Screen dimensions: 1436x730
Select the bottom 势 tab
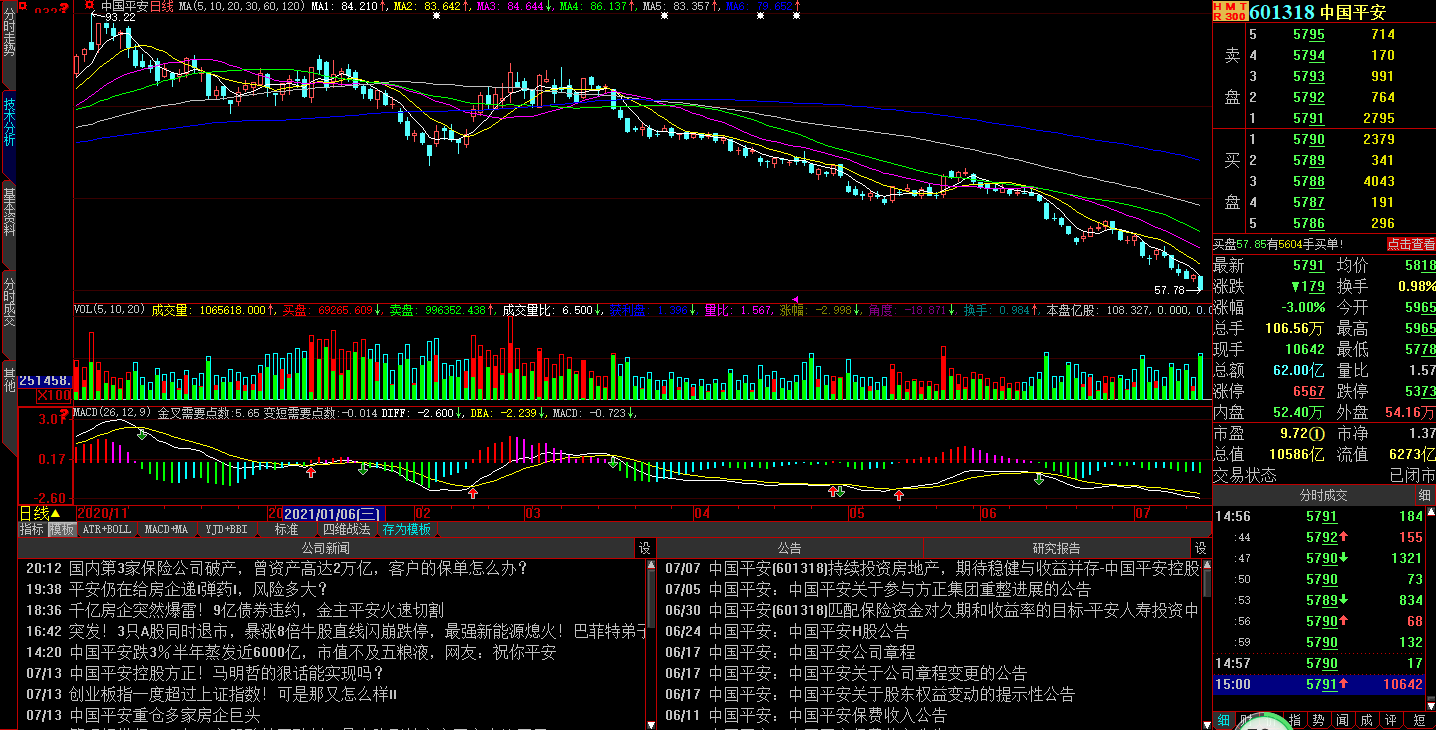click(1318, 720)
